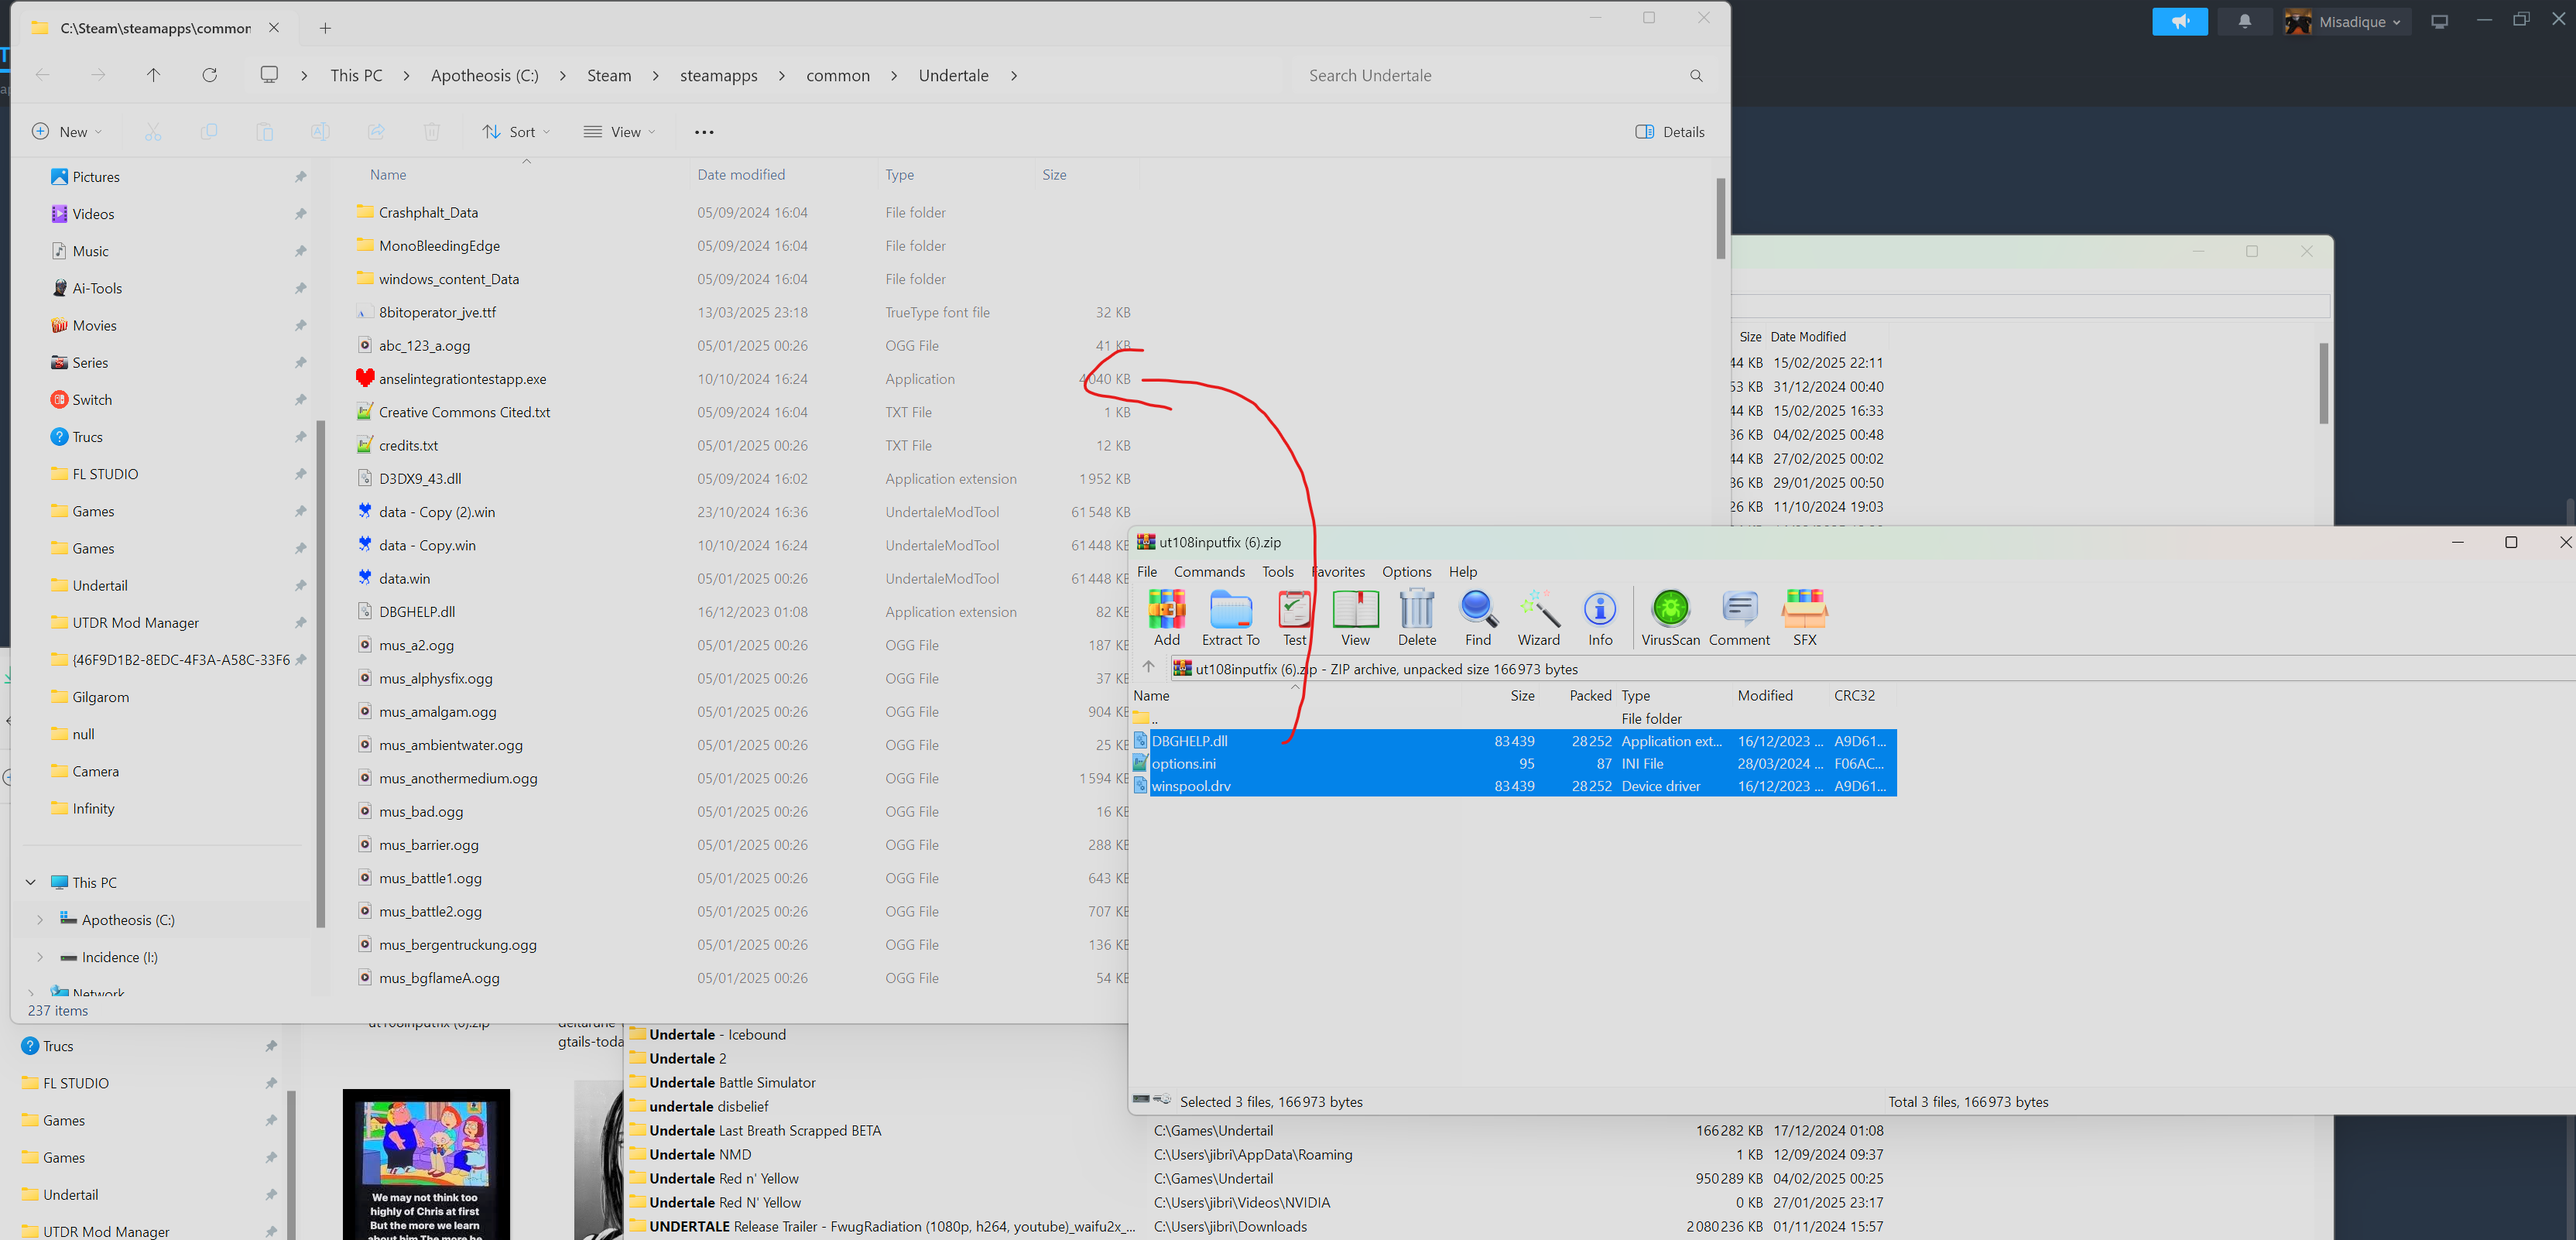Unpin Pictures from quick access

pyautogui.click(x=300, y=177)
